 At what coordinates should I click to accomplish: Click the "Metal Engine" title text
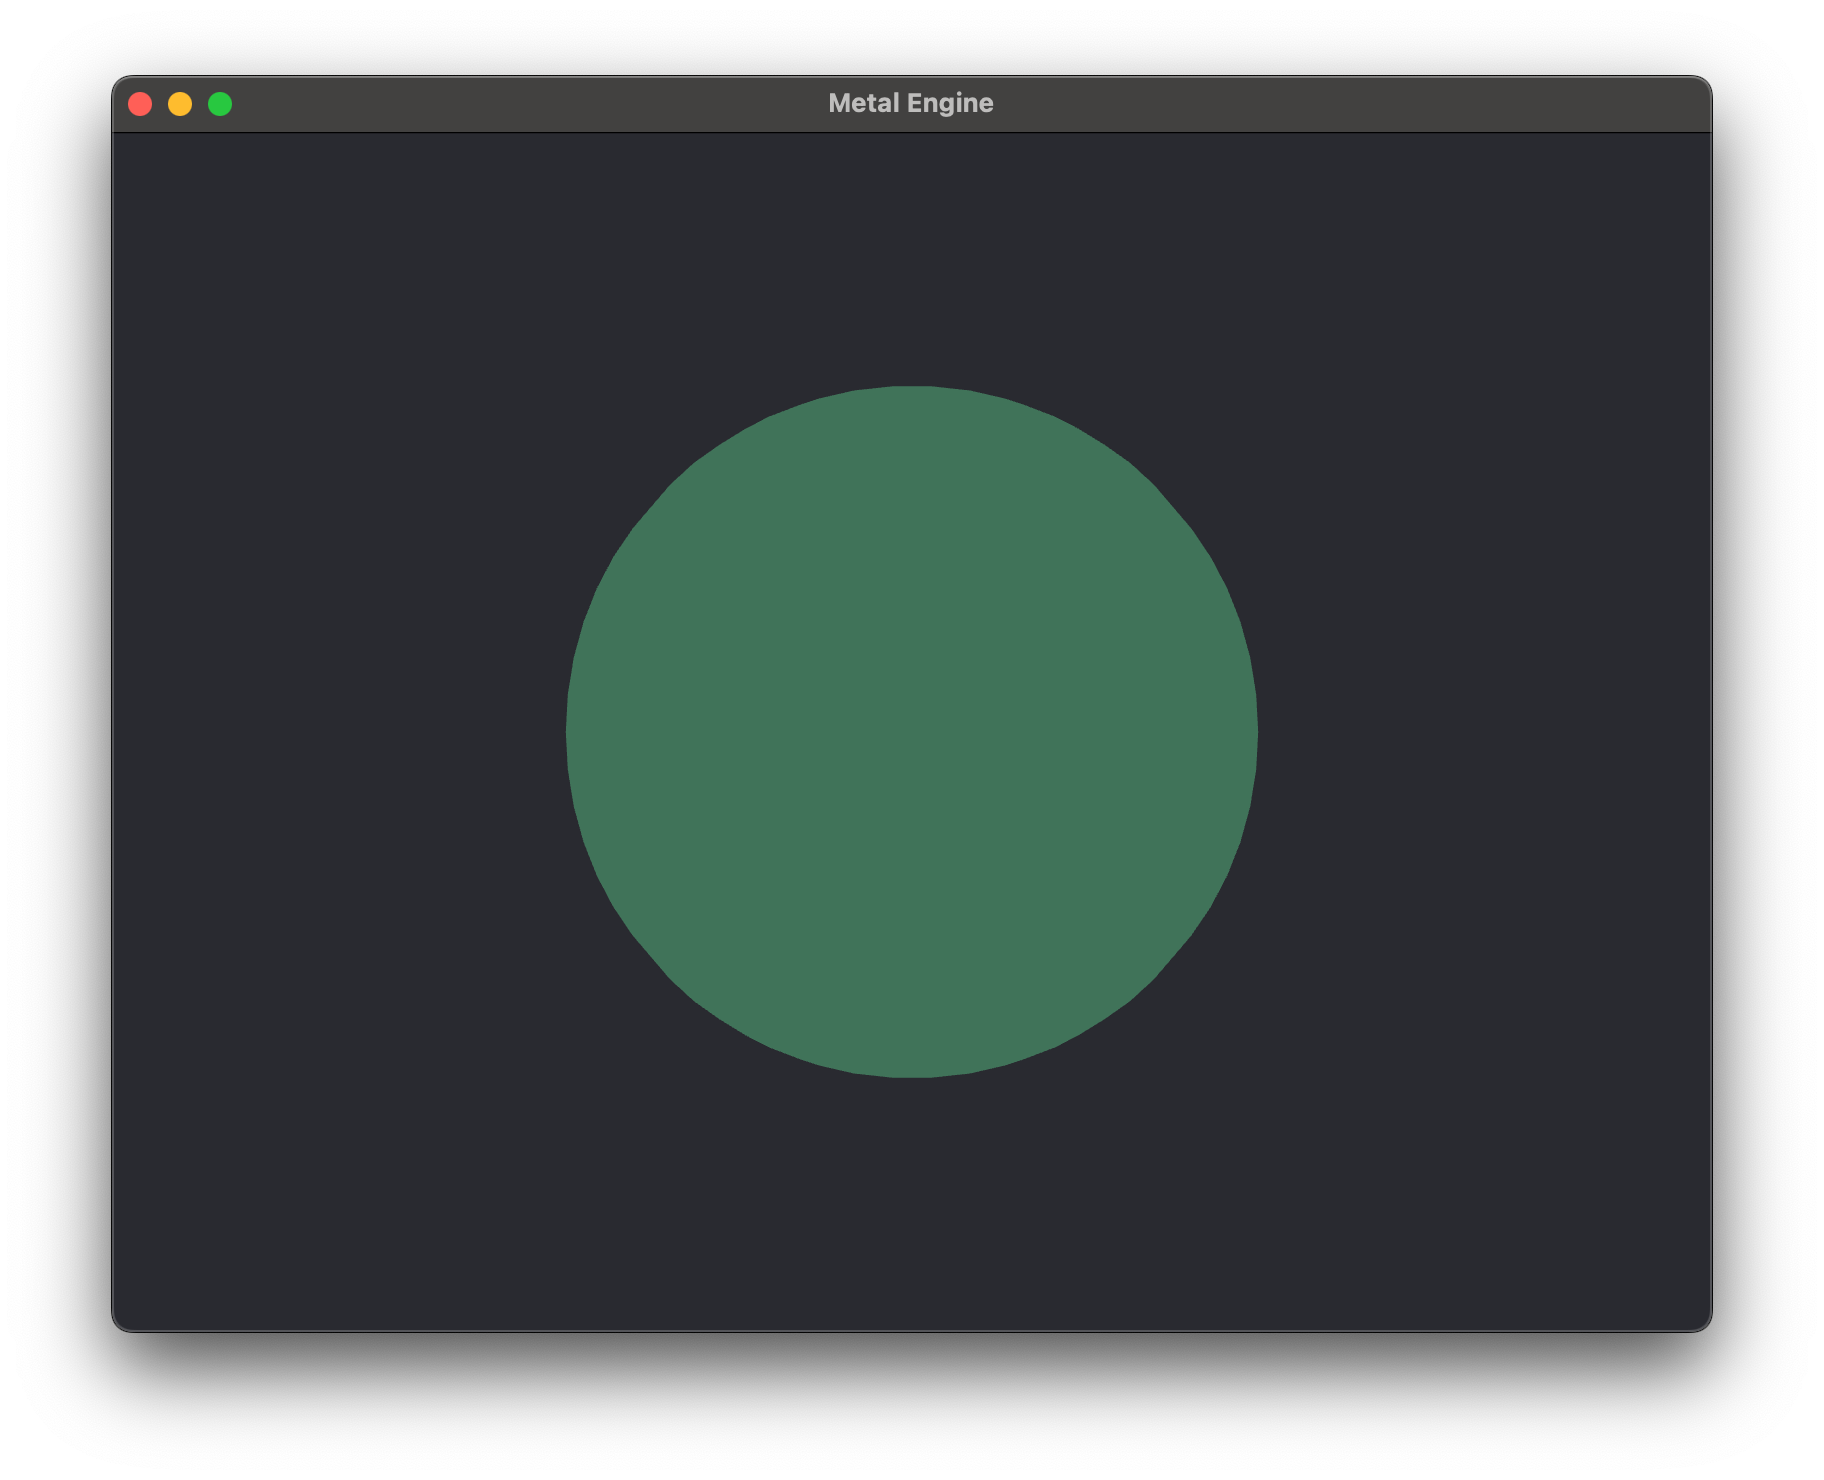(910, 104)
